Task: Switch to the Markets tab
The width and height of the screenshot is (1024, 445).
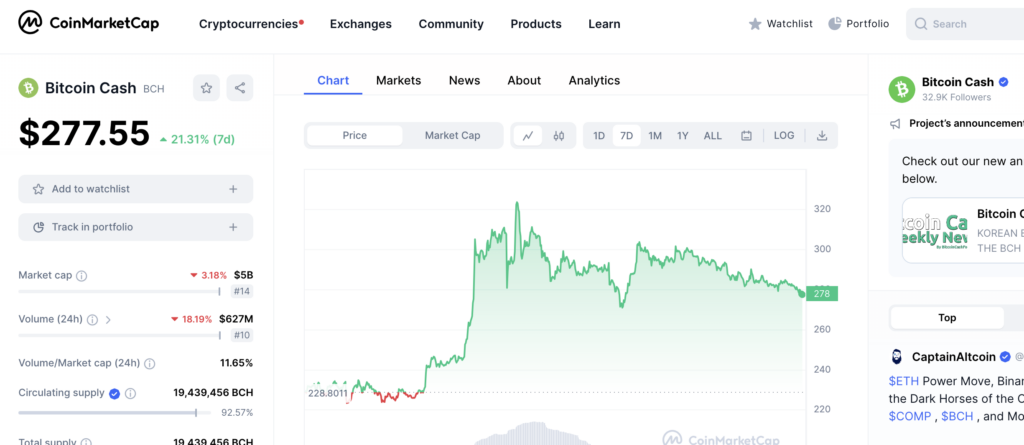Action: point(398,80)
